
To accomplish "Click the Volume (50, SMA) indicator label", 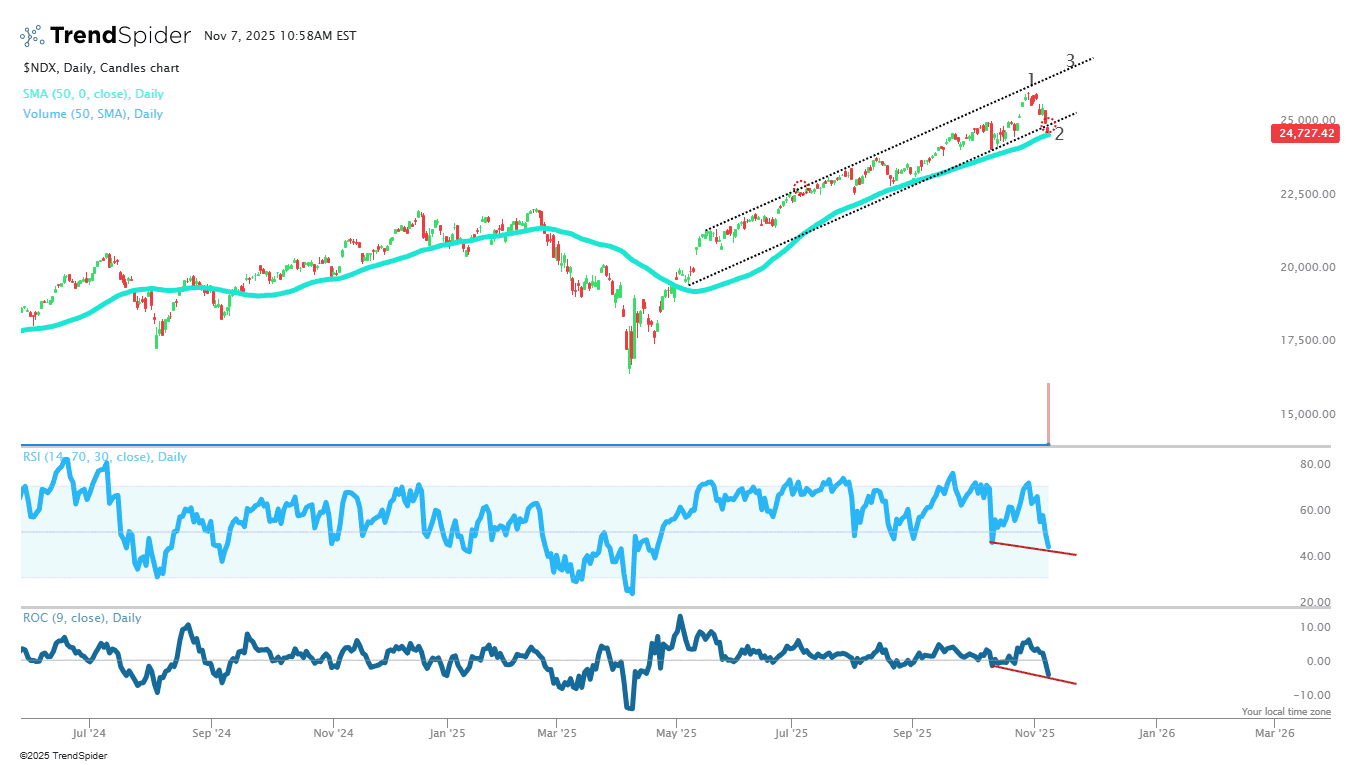I will 93,114.
